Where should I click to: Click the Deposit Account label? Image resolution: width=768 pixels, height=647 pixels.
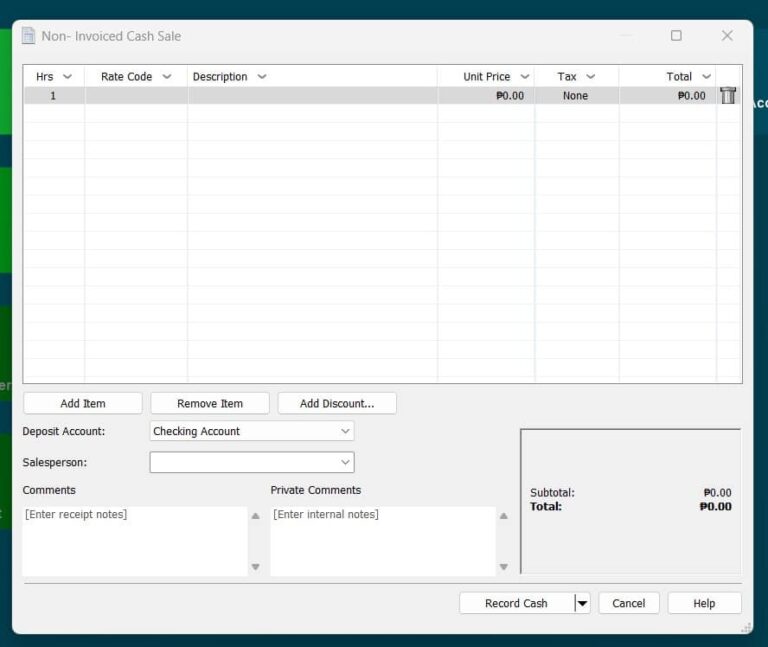[x=64, y=431]
